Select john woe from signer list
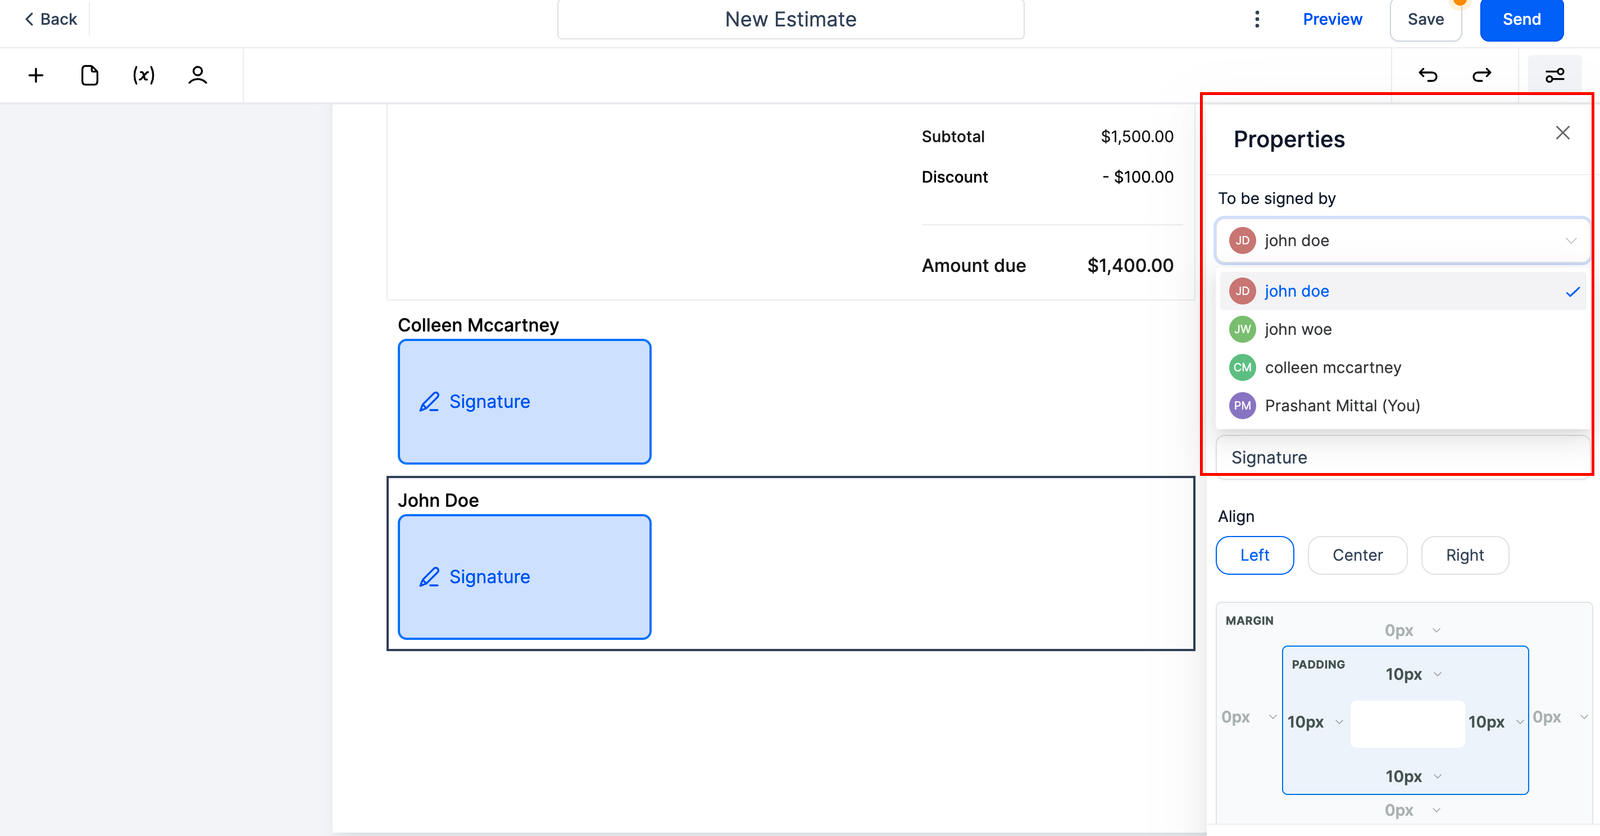Viewport: 1600px width, 836px height. [x=1298, y=329]
